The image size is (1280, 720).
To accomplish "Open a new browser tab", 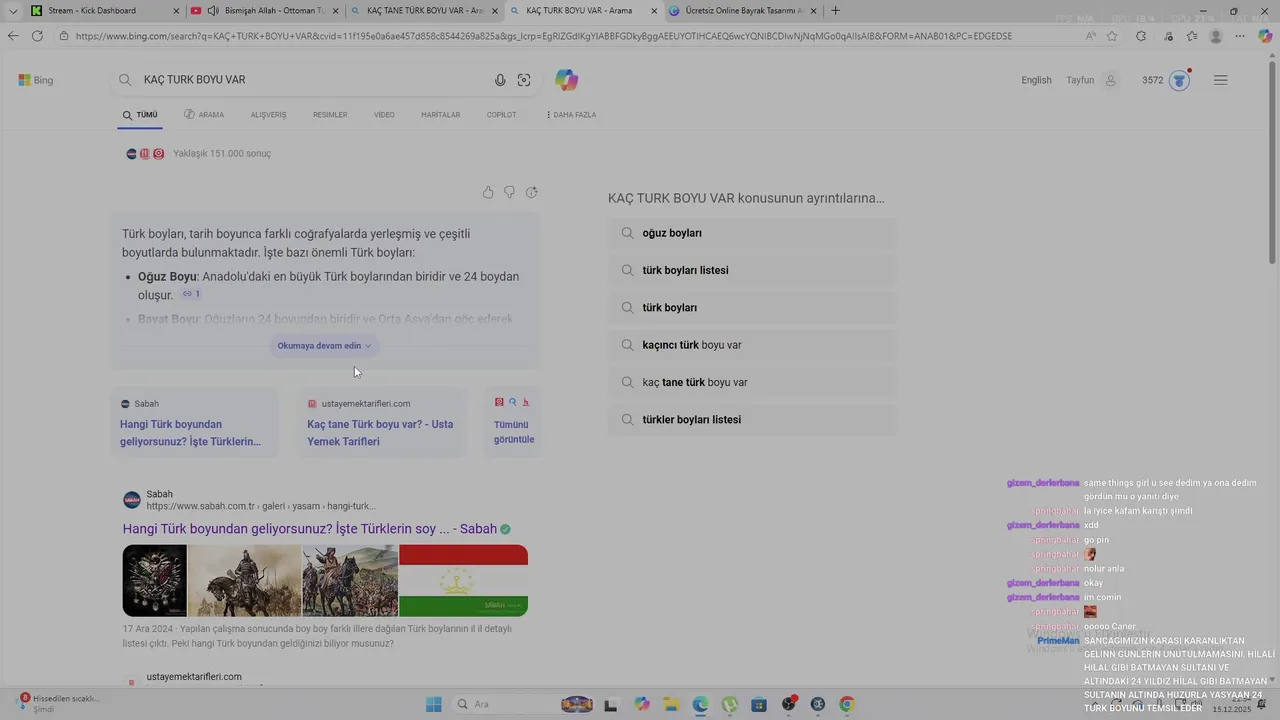I will click(x=836, y=11).
